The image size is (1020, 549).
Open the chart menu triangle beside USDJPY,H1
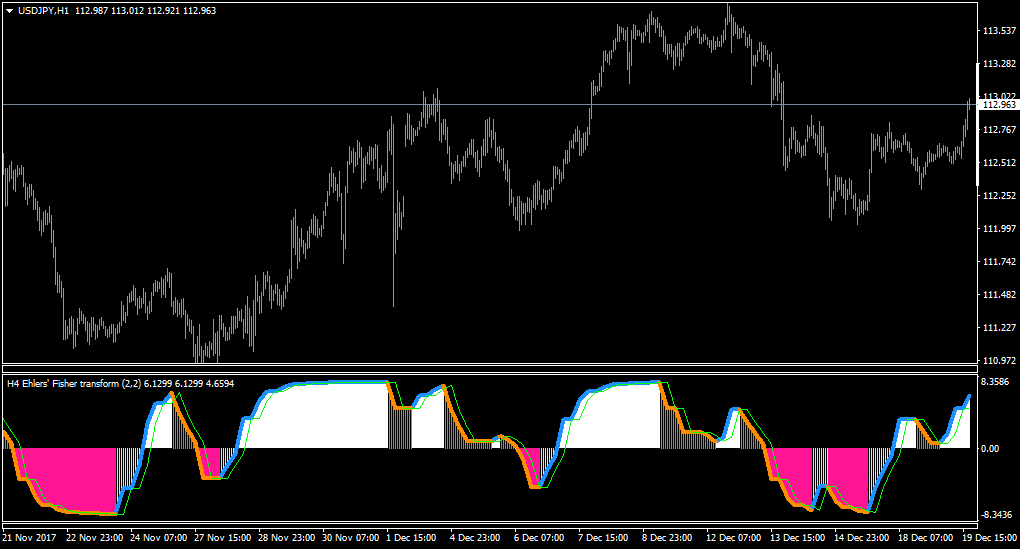pos(10,11)
